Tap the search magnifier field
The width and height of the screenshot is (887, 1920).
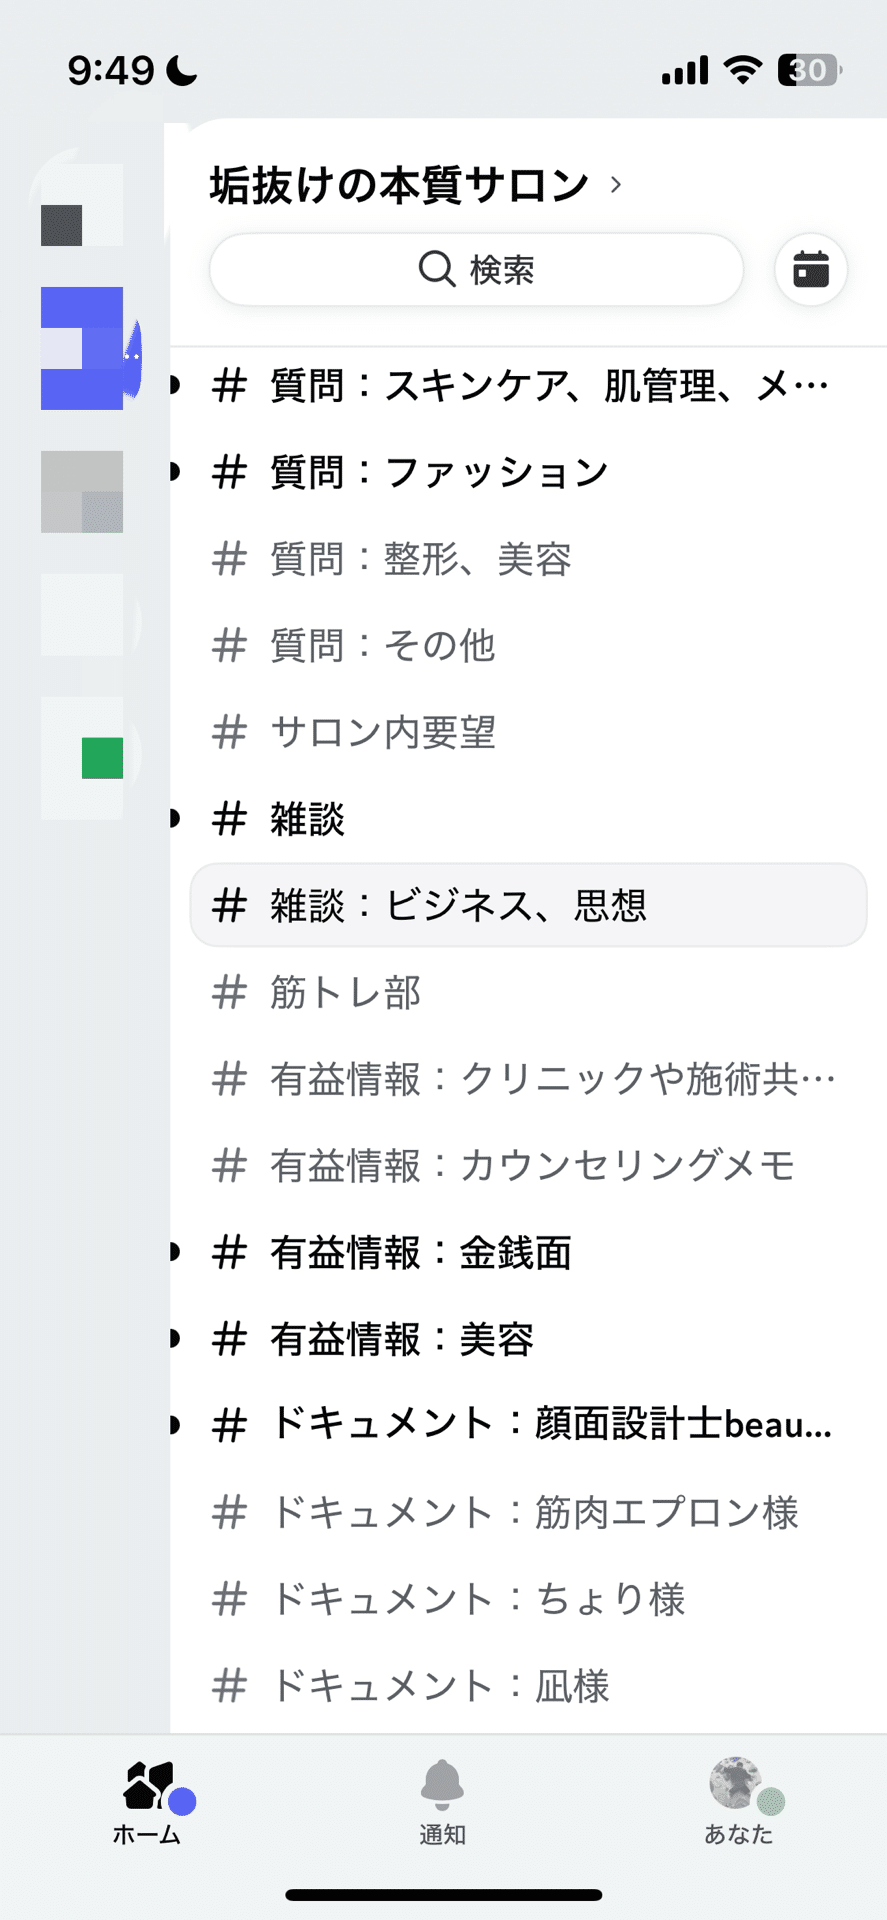[x=476, y=270]
